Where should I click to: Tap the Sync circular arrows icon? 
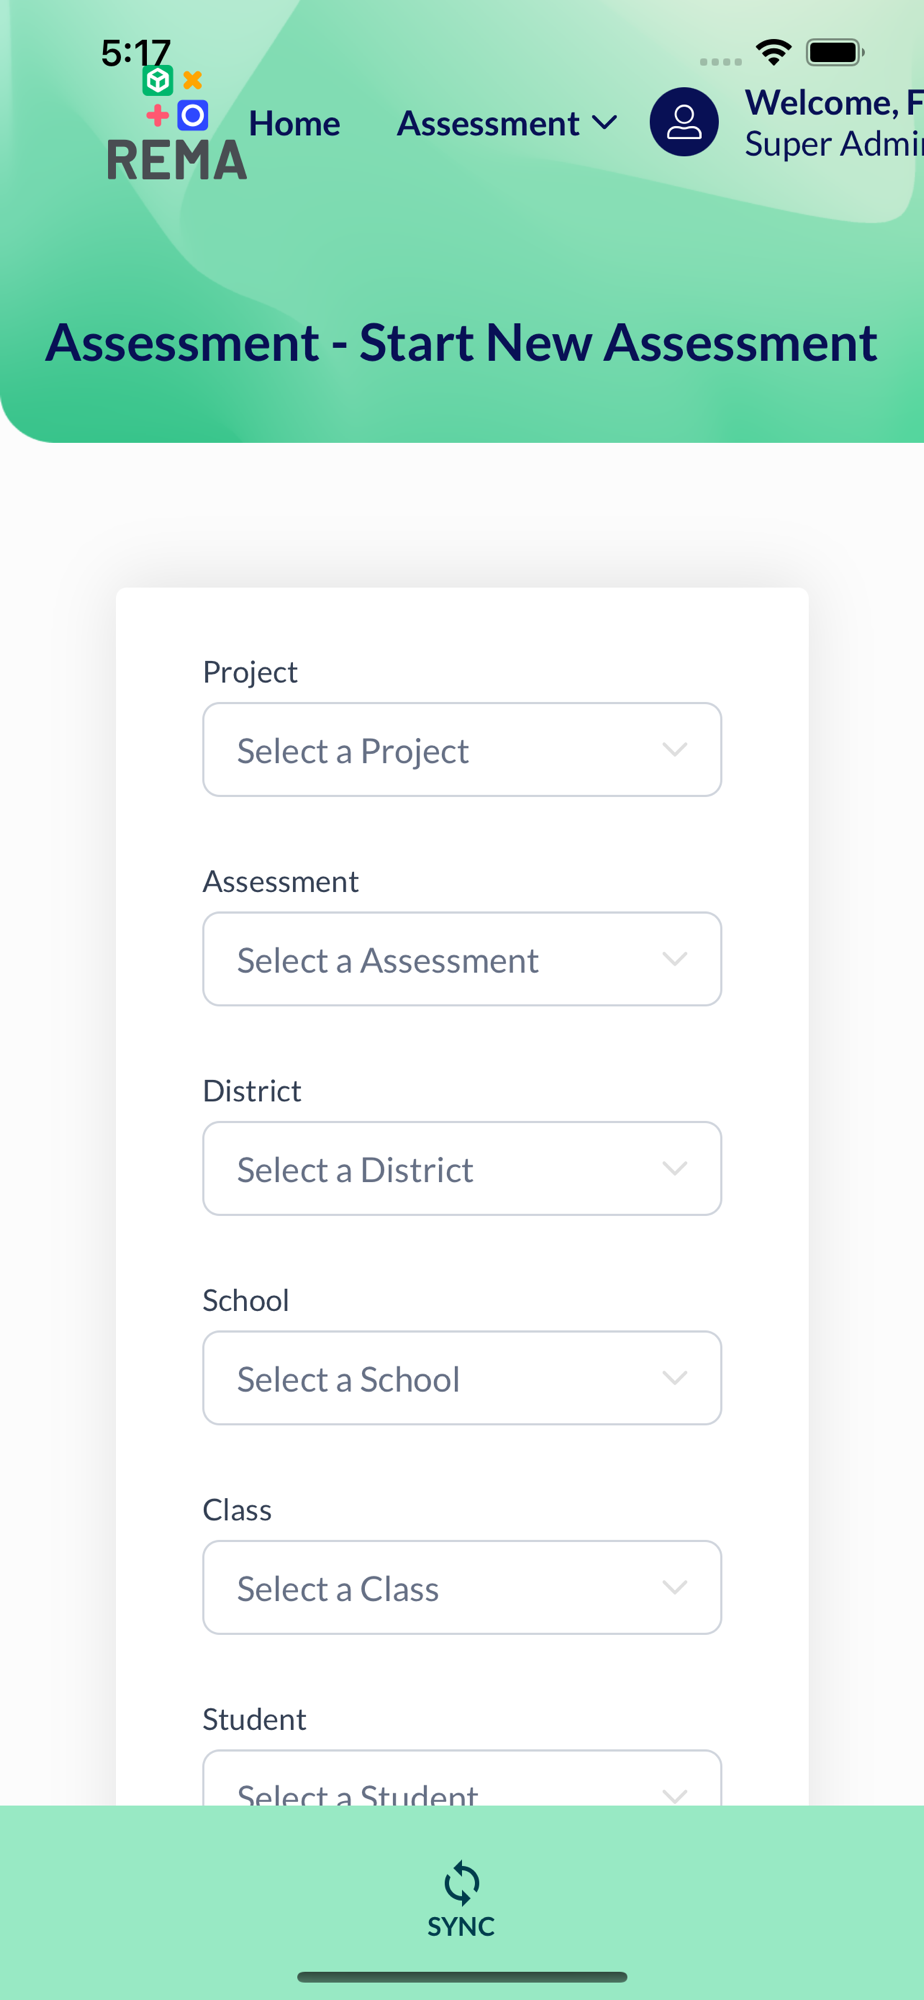click(x=461, y=1883)
